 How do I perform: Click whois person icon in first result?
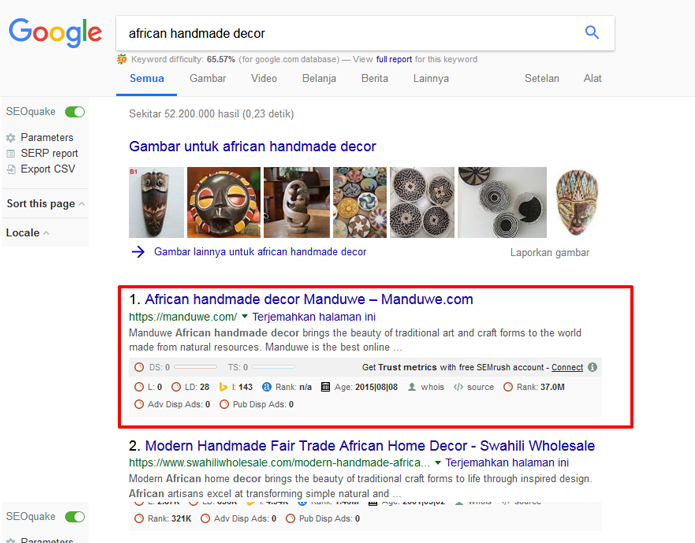click(412, 387)
